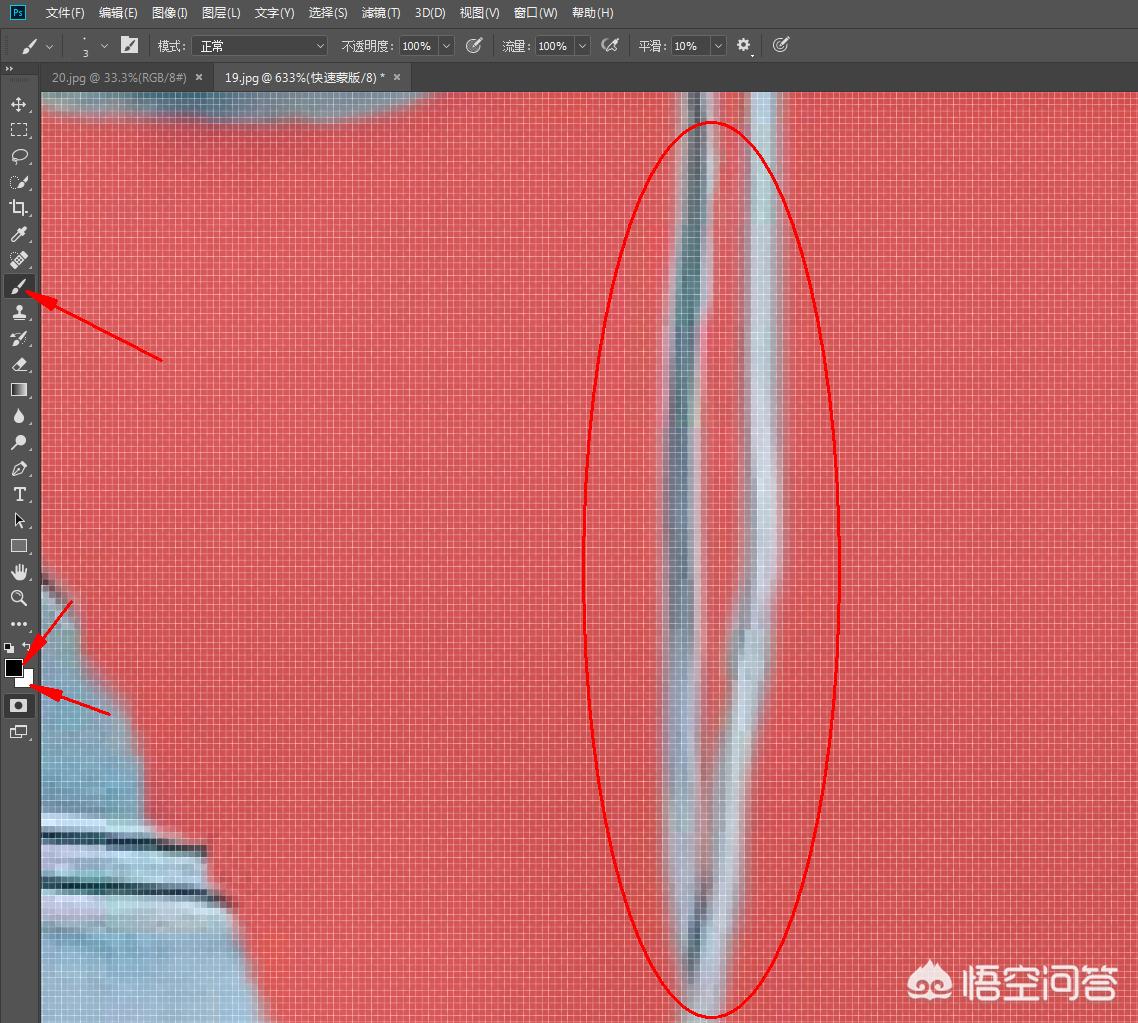Select the Move tool
1138x1023 pixels.
[x=19, y=103]
